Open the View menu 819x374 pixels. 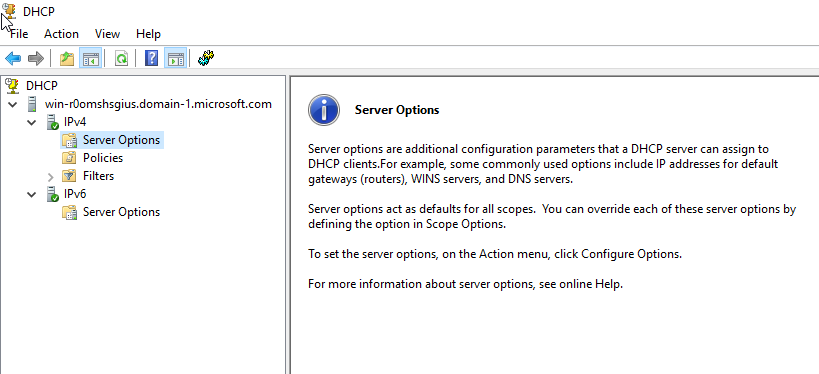click(107, 34)
